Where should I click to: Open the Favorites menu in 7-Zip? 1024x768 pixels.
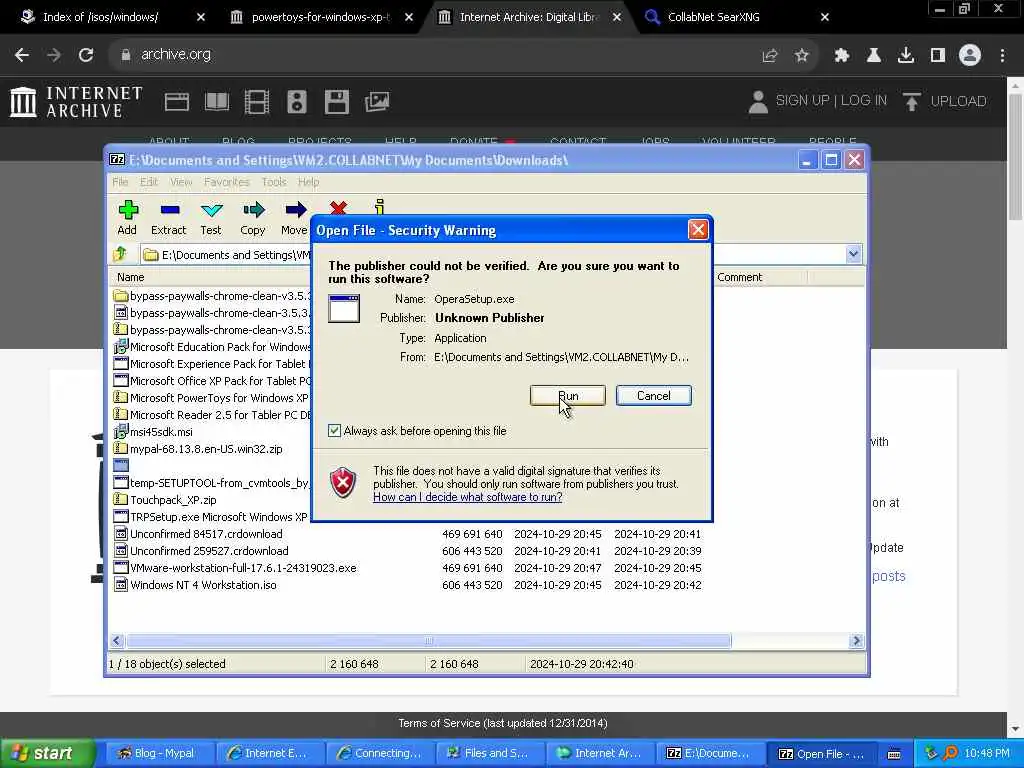(x=227, y=182)
